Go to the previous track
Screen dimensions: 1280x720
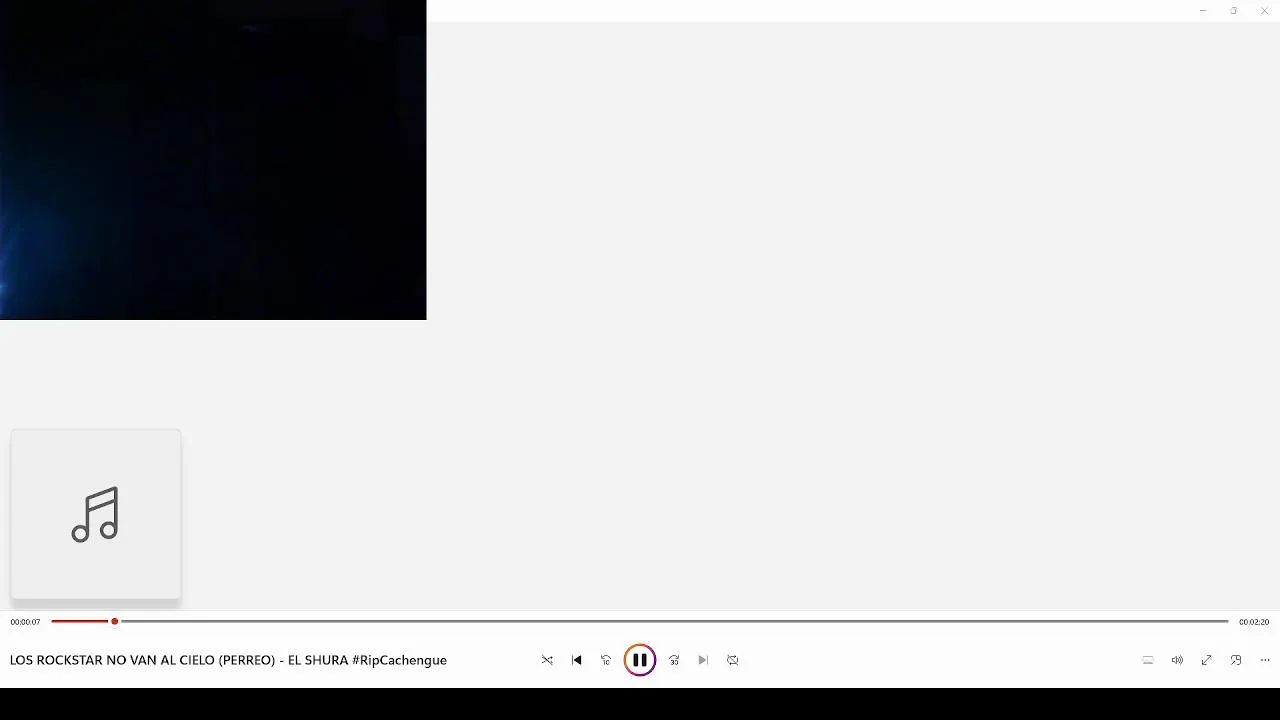(576, 660)
